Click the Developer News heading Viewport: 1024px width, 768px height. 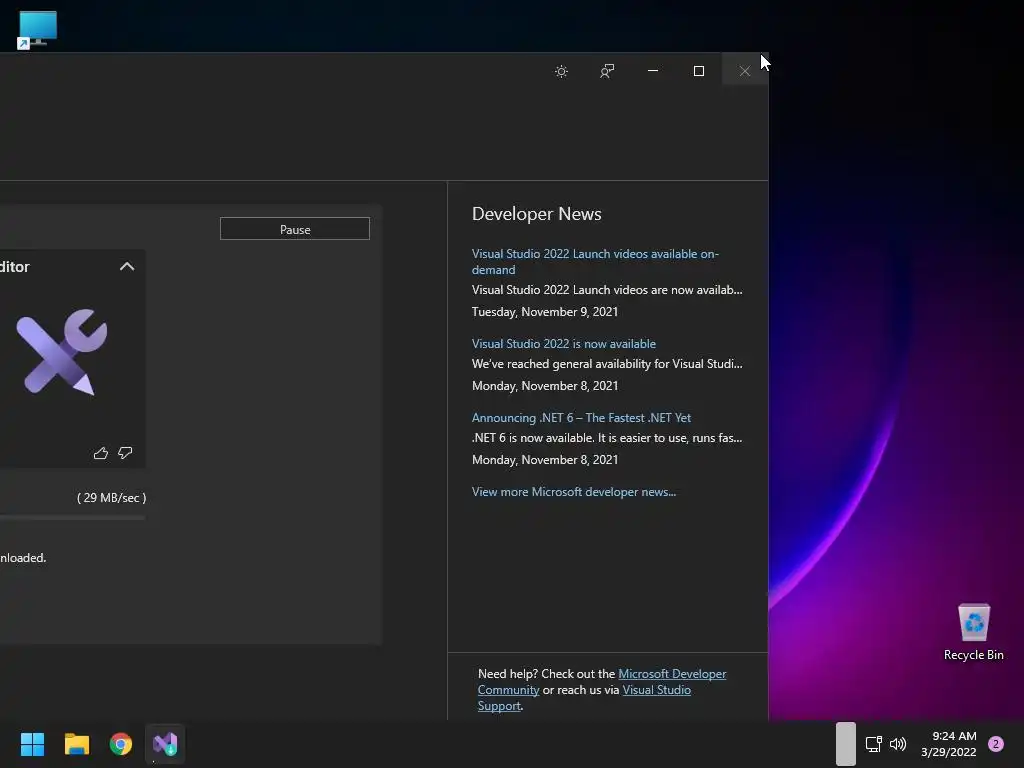pyautogui.click(x=536, y=214)
